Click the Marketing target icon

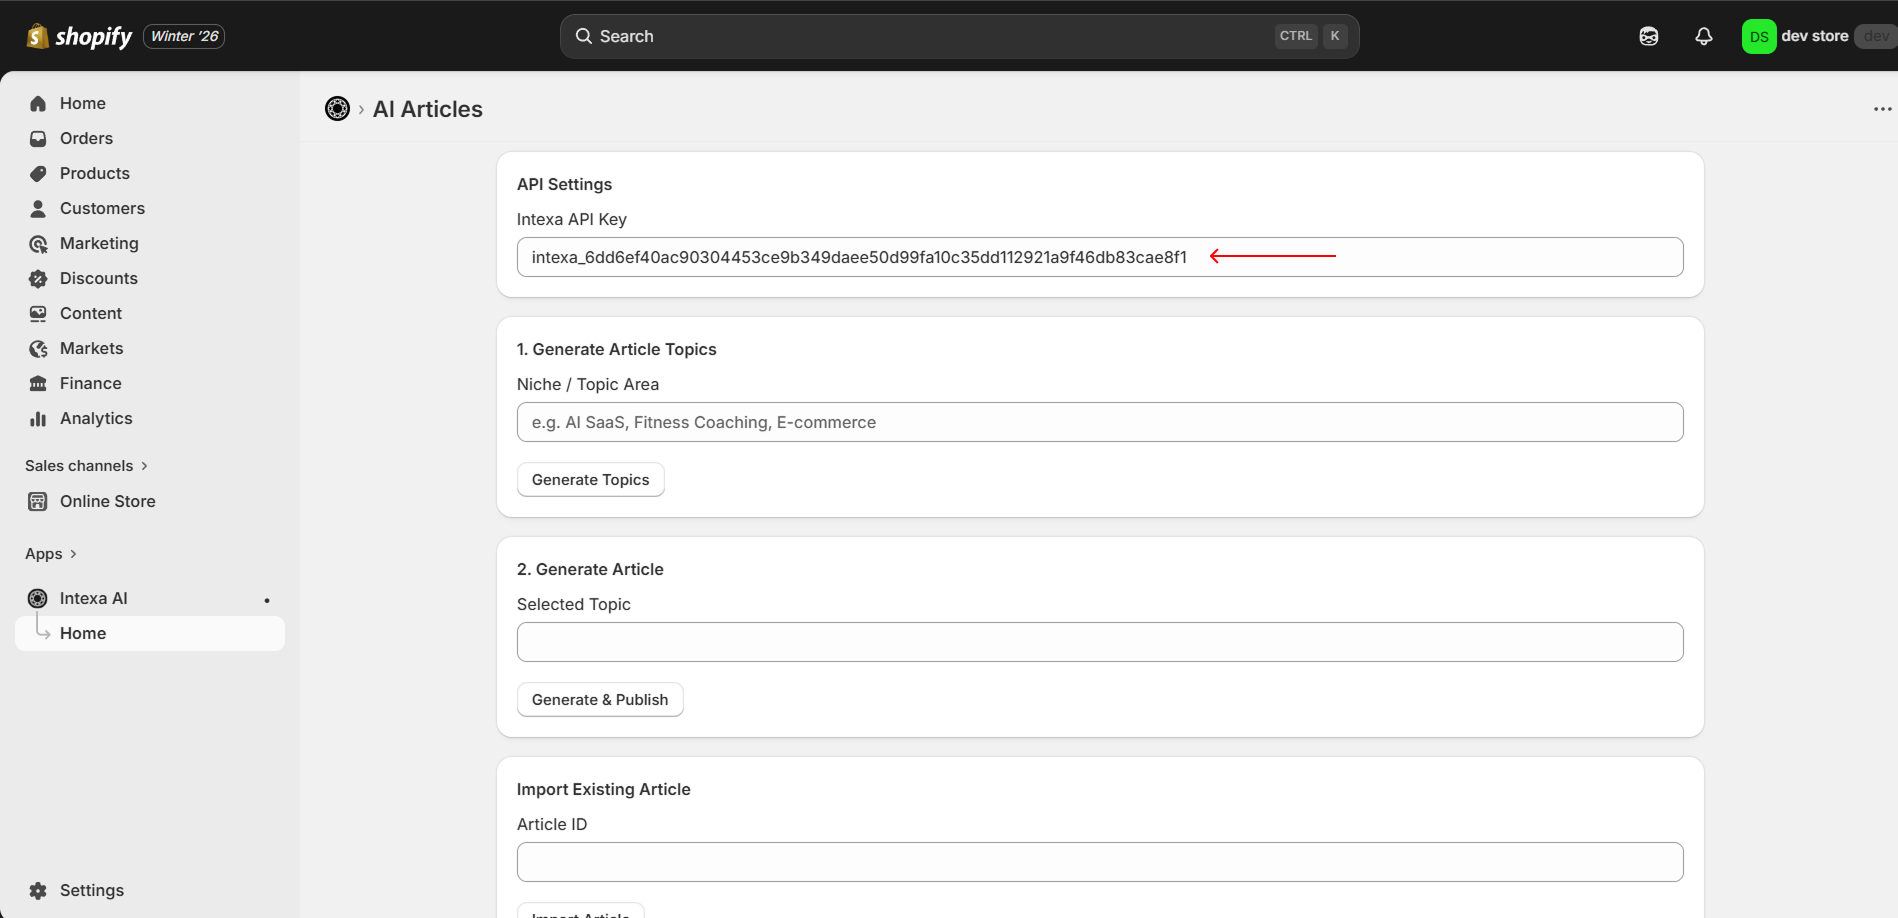click(38, 244)
